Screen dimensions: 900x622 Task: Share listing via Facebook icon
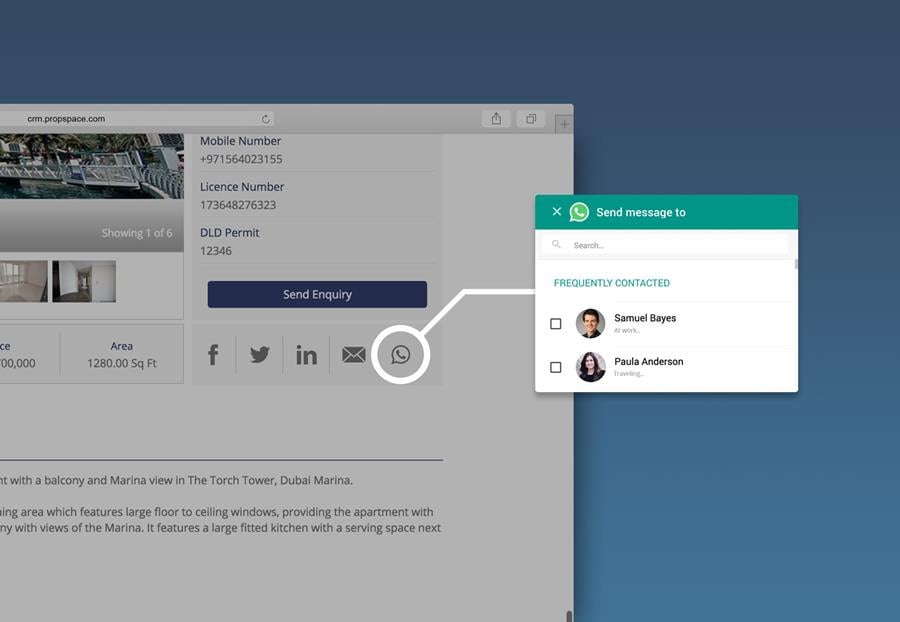213,355
